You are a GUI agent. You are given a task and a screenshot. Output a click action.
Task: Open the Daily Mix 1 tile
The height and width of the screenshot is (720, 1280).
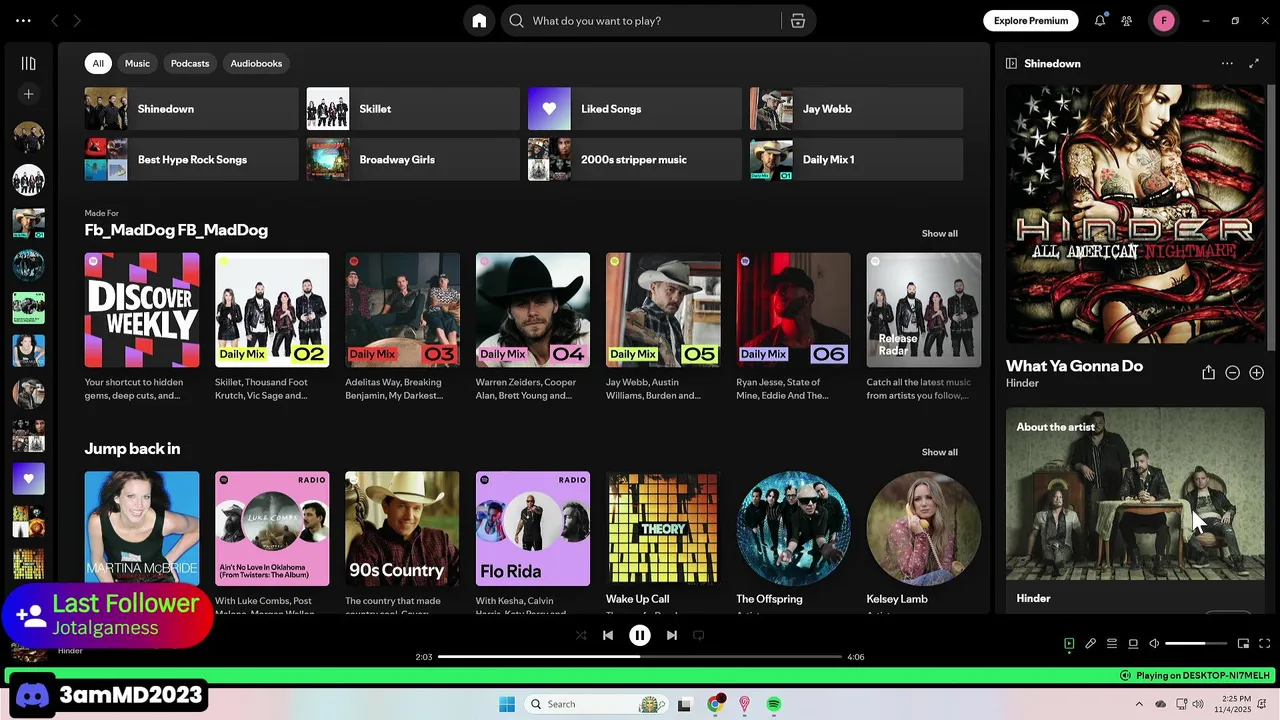(857, 160)
